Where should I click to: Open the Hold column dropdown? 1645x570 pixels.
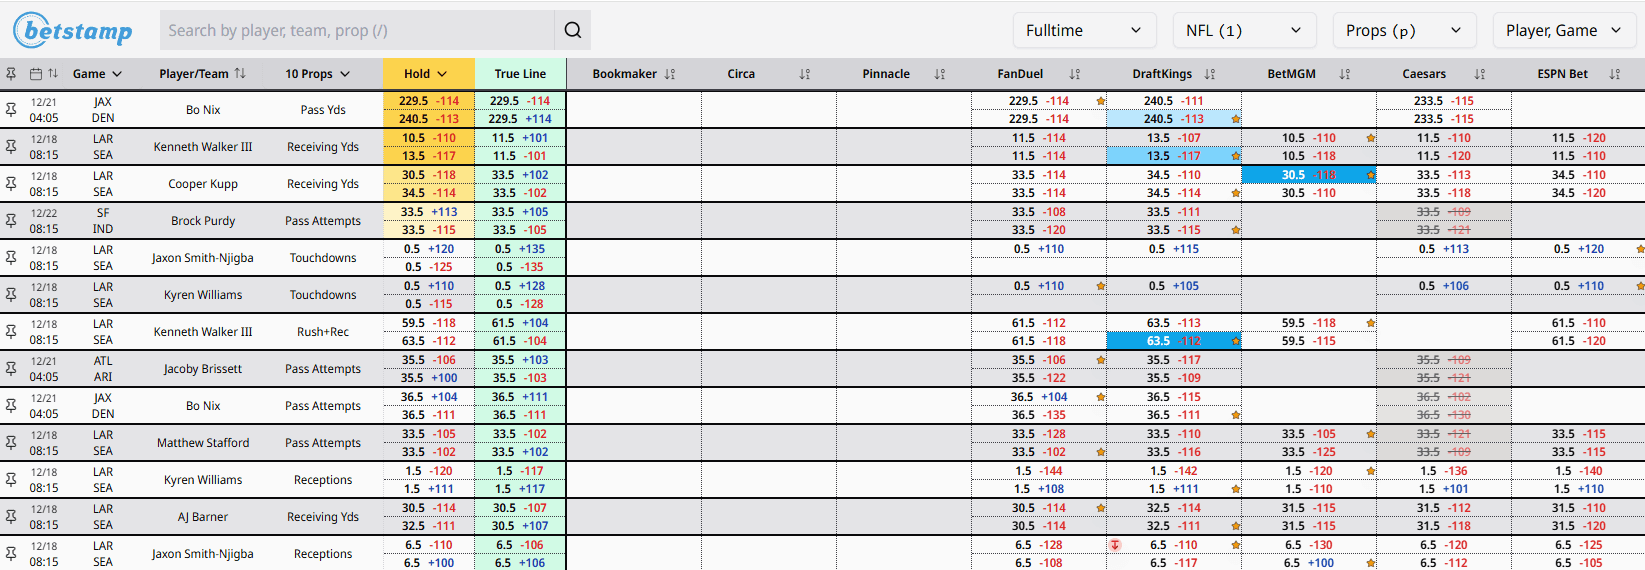(x=425, y=74)
